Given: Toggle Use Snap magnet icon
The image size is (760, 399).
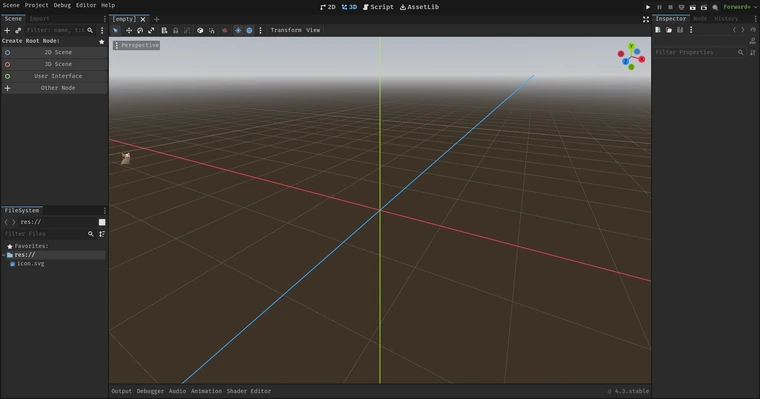Looking at the screenshot, I should 212,30.
